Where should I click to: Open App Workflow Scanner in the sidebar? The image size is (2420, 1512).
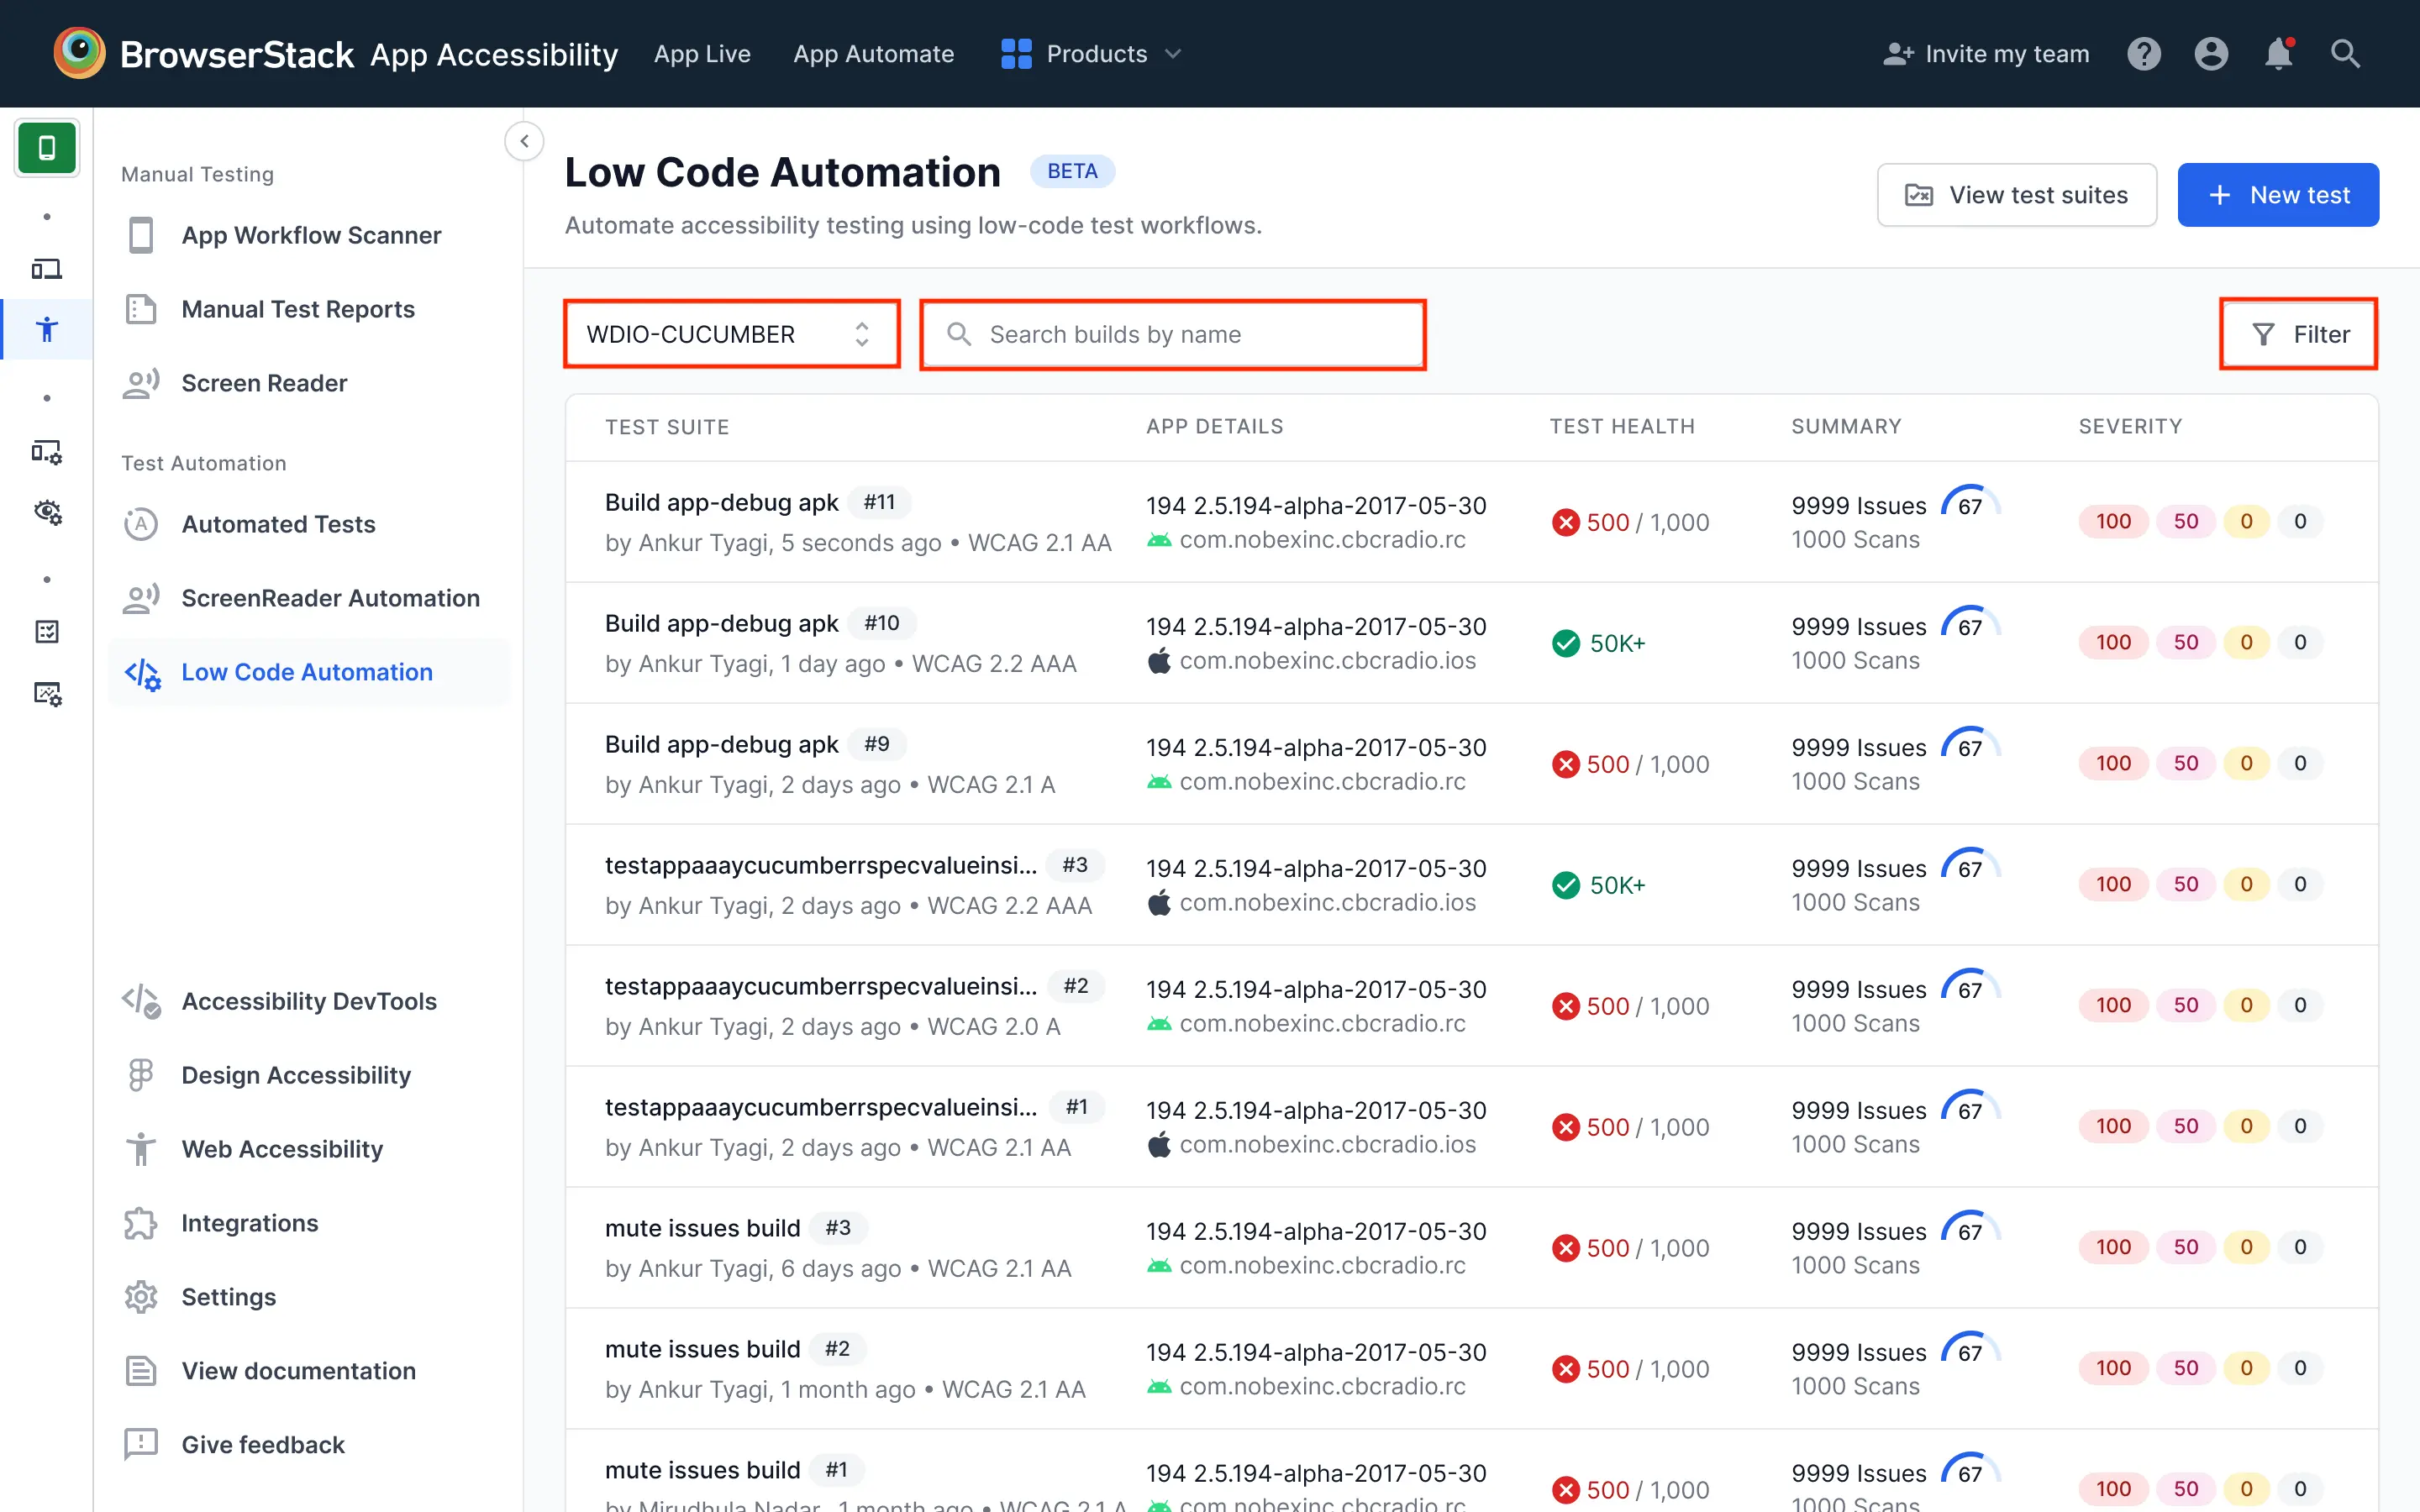point(310,235)
